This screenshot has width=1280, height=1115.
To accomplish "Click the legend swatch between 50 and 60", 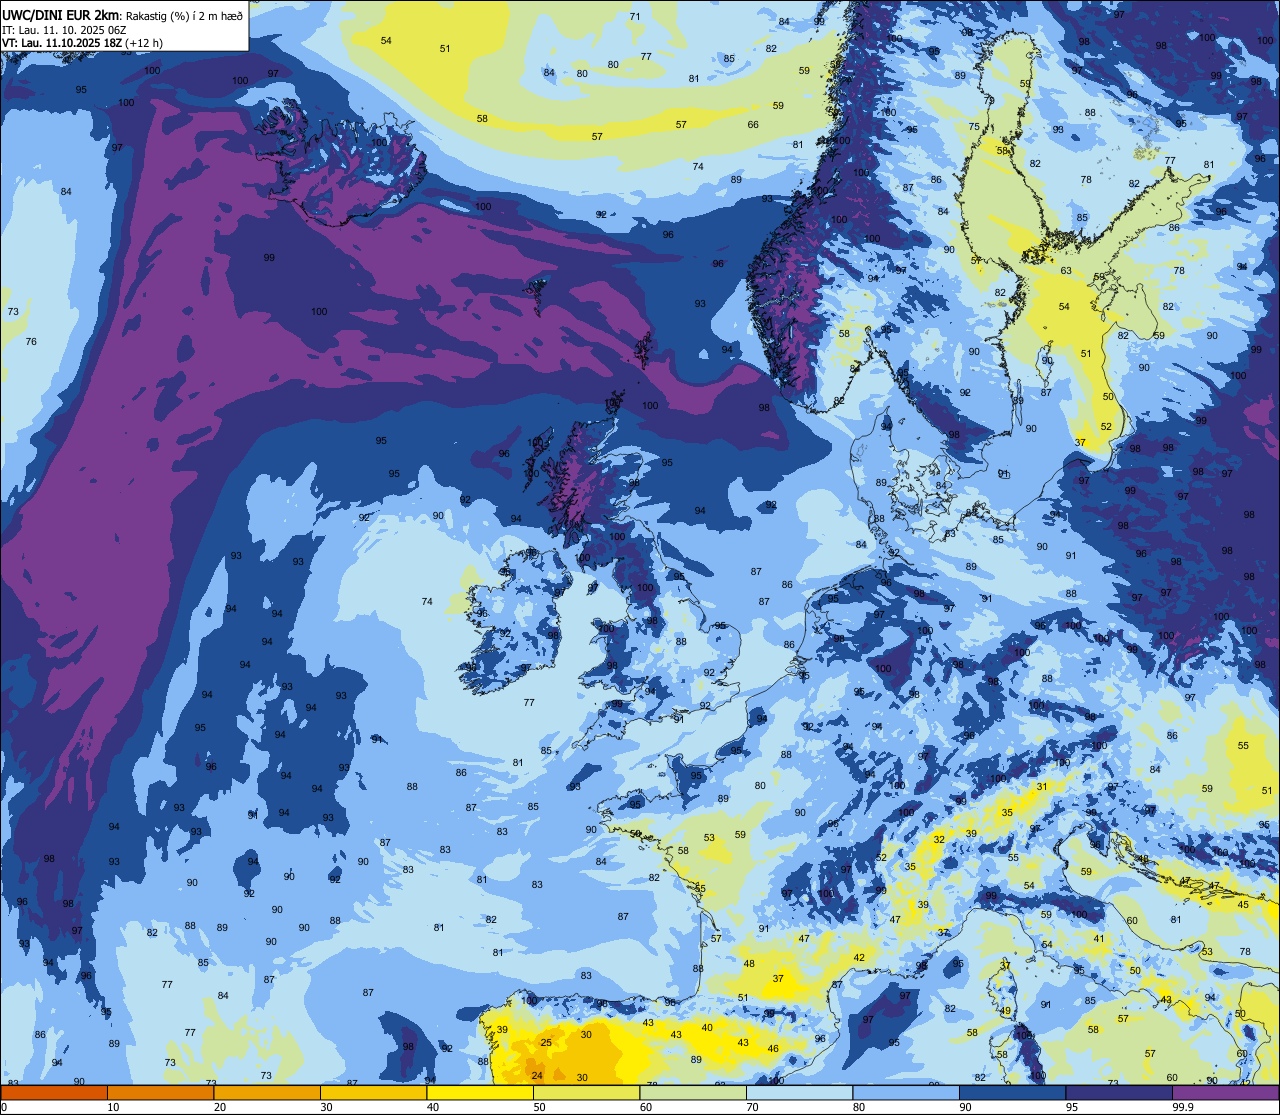I will pyautogui.click(x=586, y=1092).
